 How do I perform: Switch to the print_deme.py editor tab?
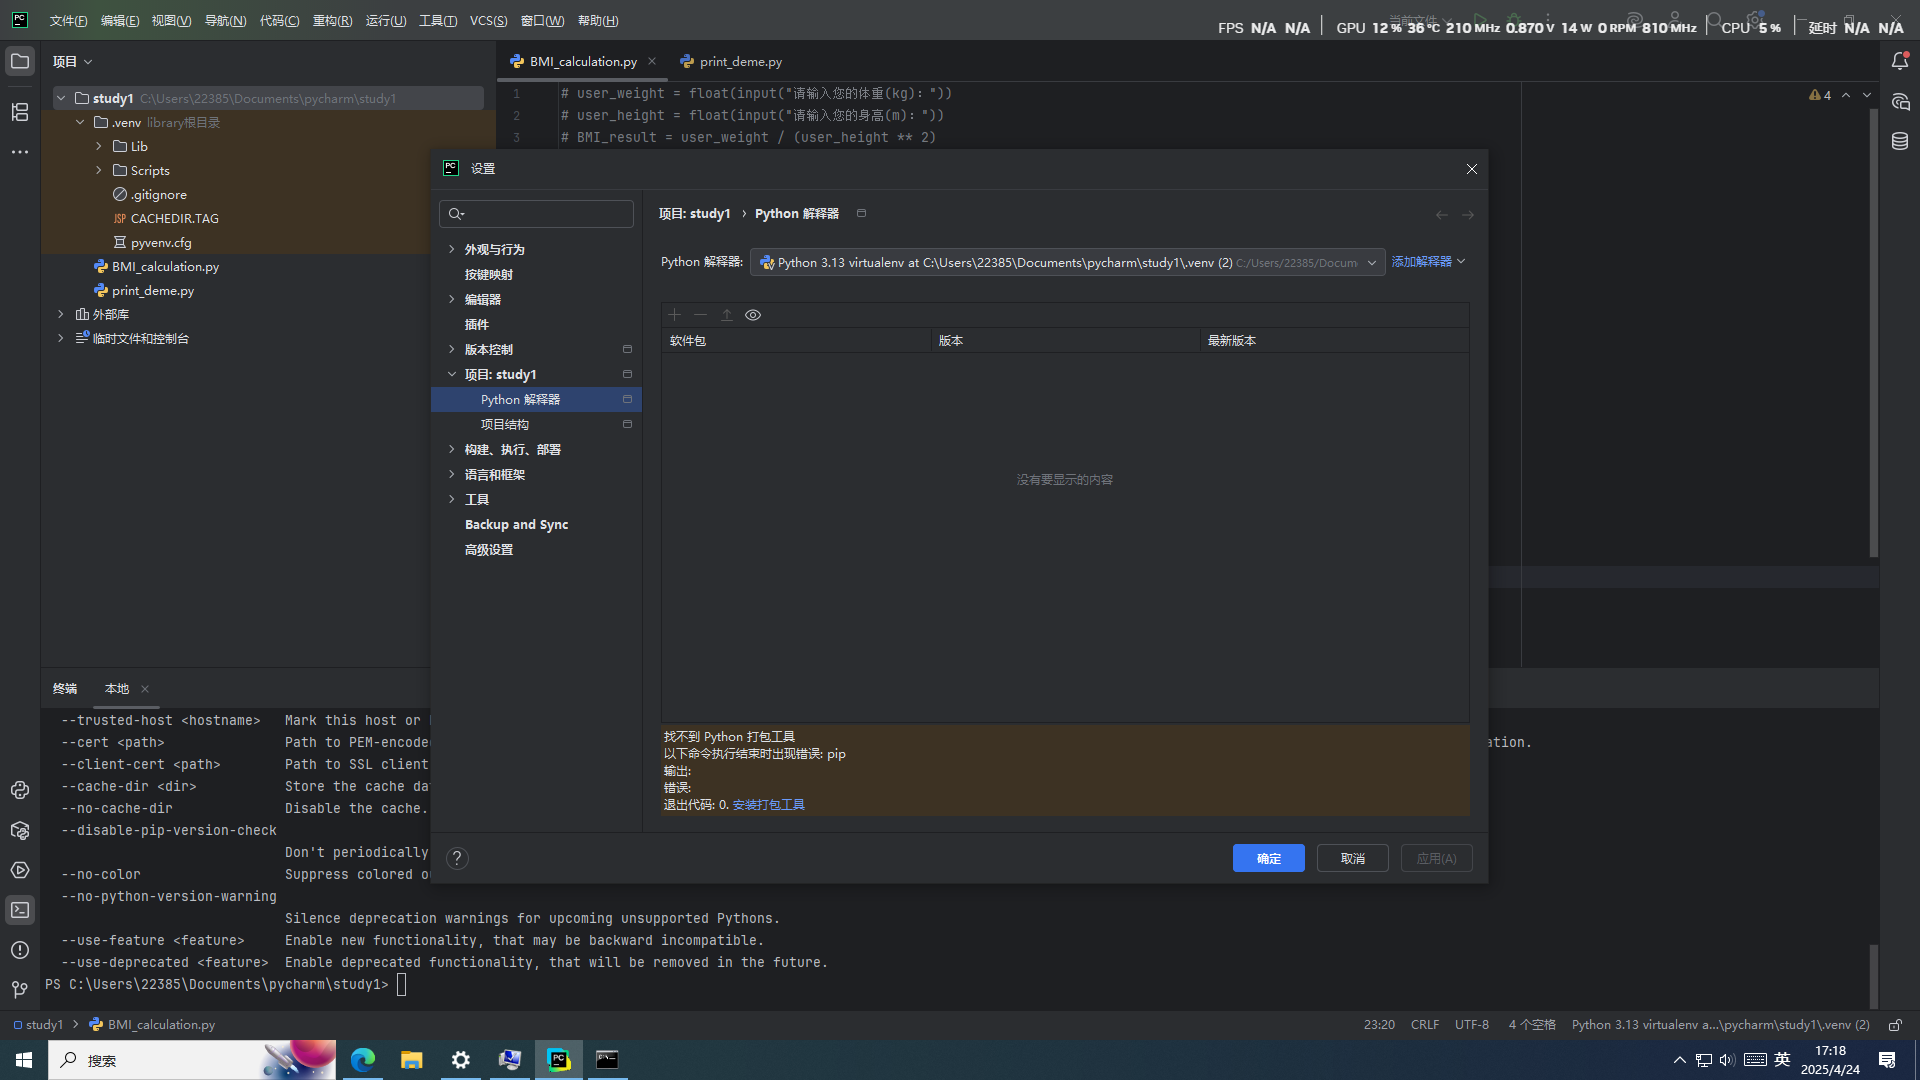[x=740, y=62]
